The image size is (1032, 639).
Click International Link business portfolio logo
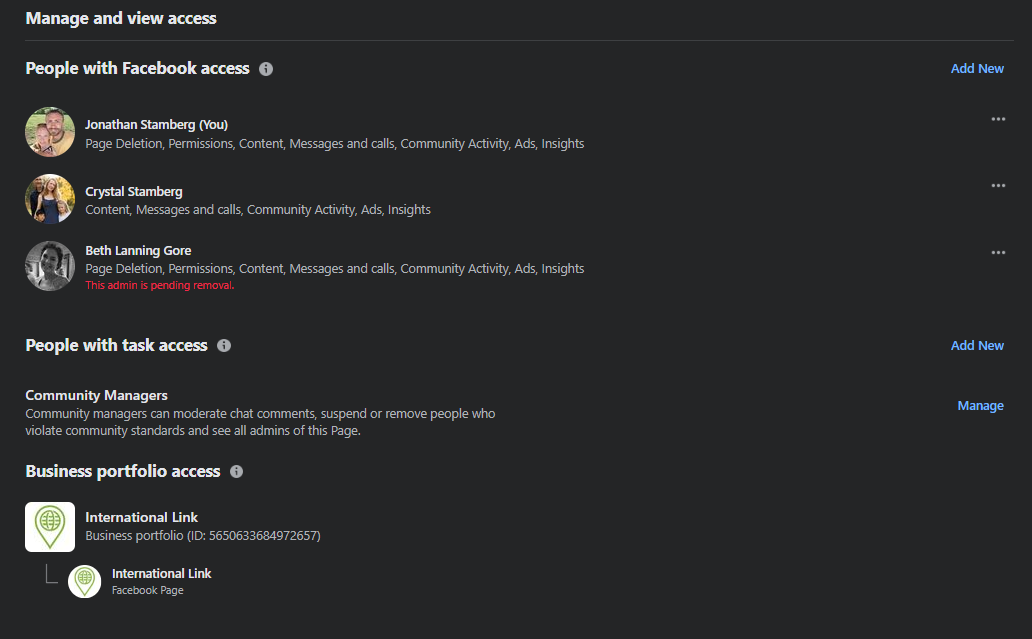coord(50,527)
